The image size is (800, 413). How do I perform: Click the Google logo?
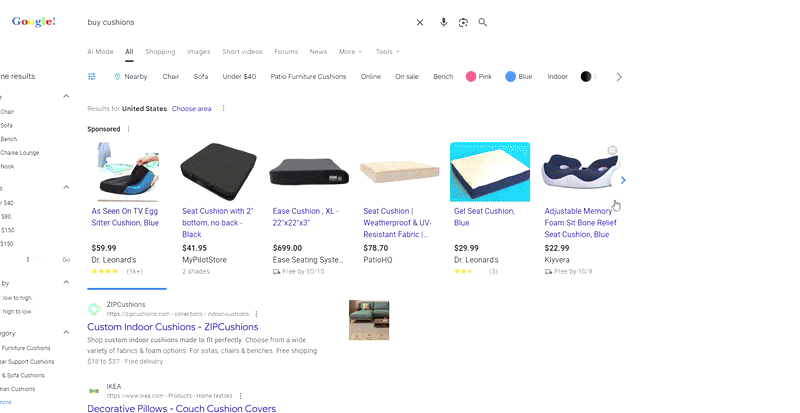[x=34, y=22]
